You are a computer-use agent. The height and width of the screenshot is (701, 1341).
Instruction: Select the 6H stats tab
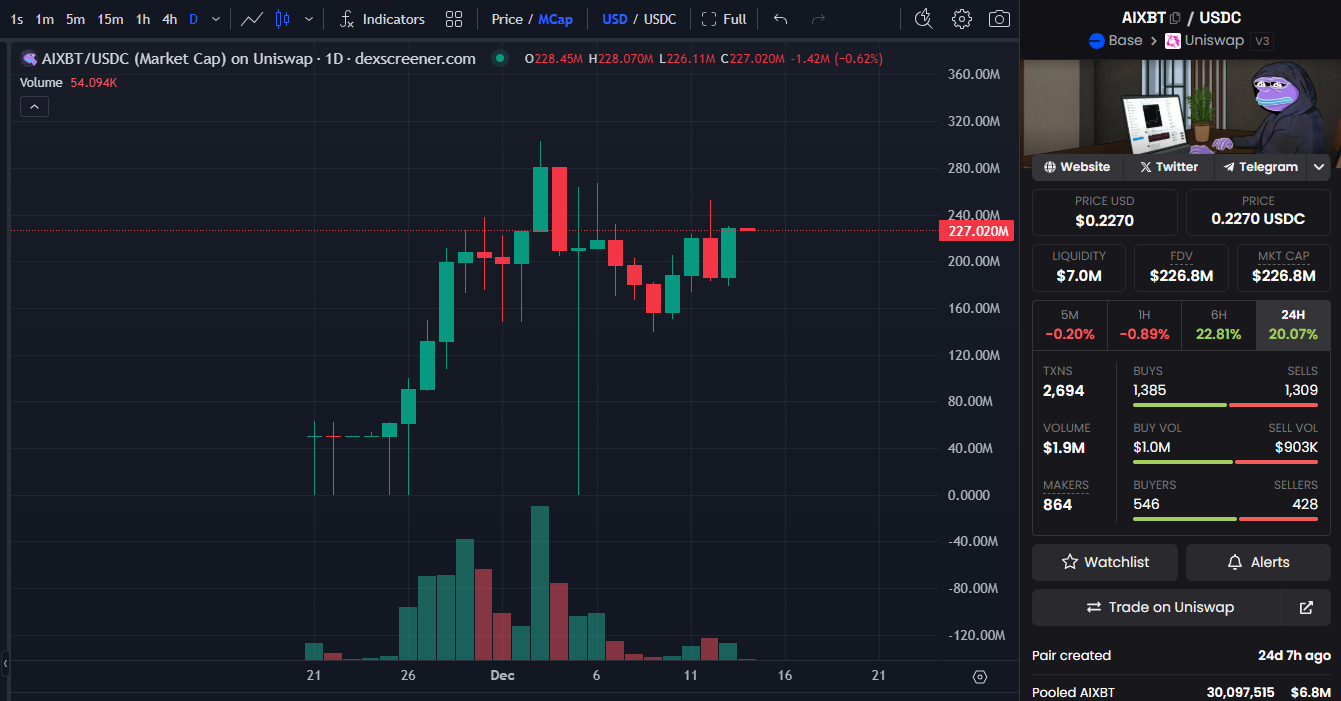(1218, 325)
